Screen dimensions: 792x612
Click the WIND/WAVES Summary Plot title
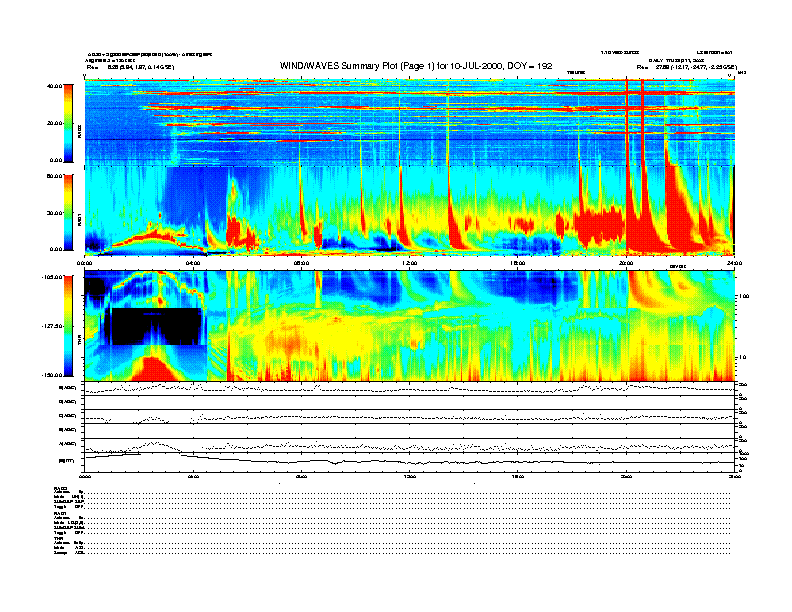416,66
